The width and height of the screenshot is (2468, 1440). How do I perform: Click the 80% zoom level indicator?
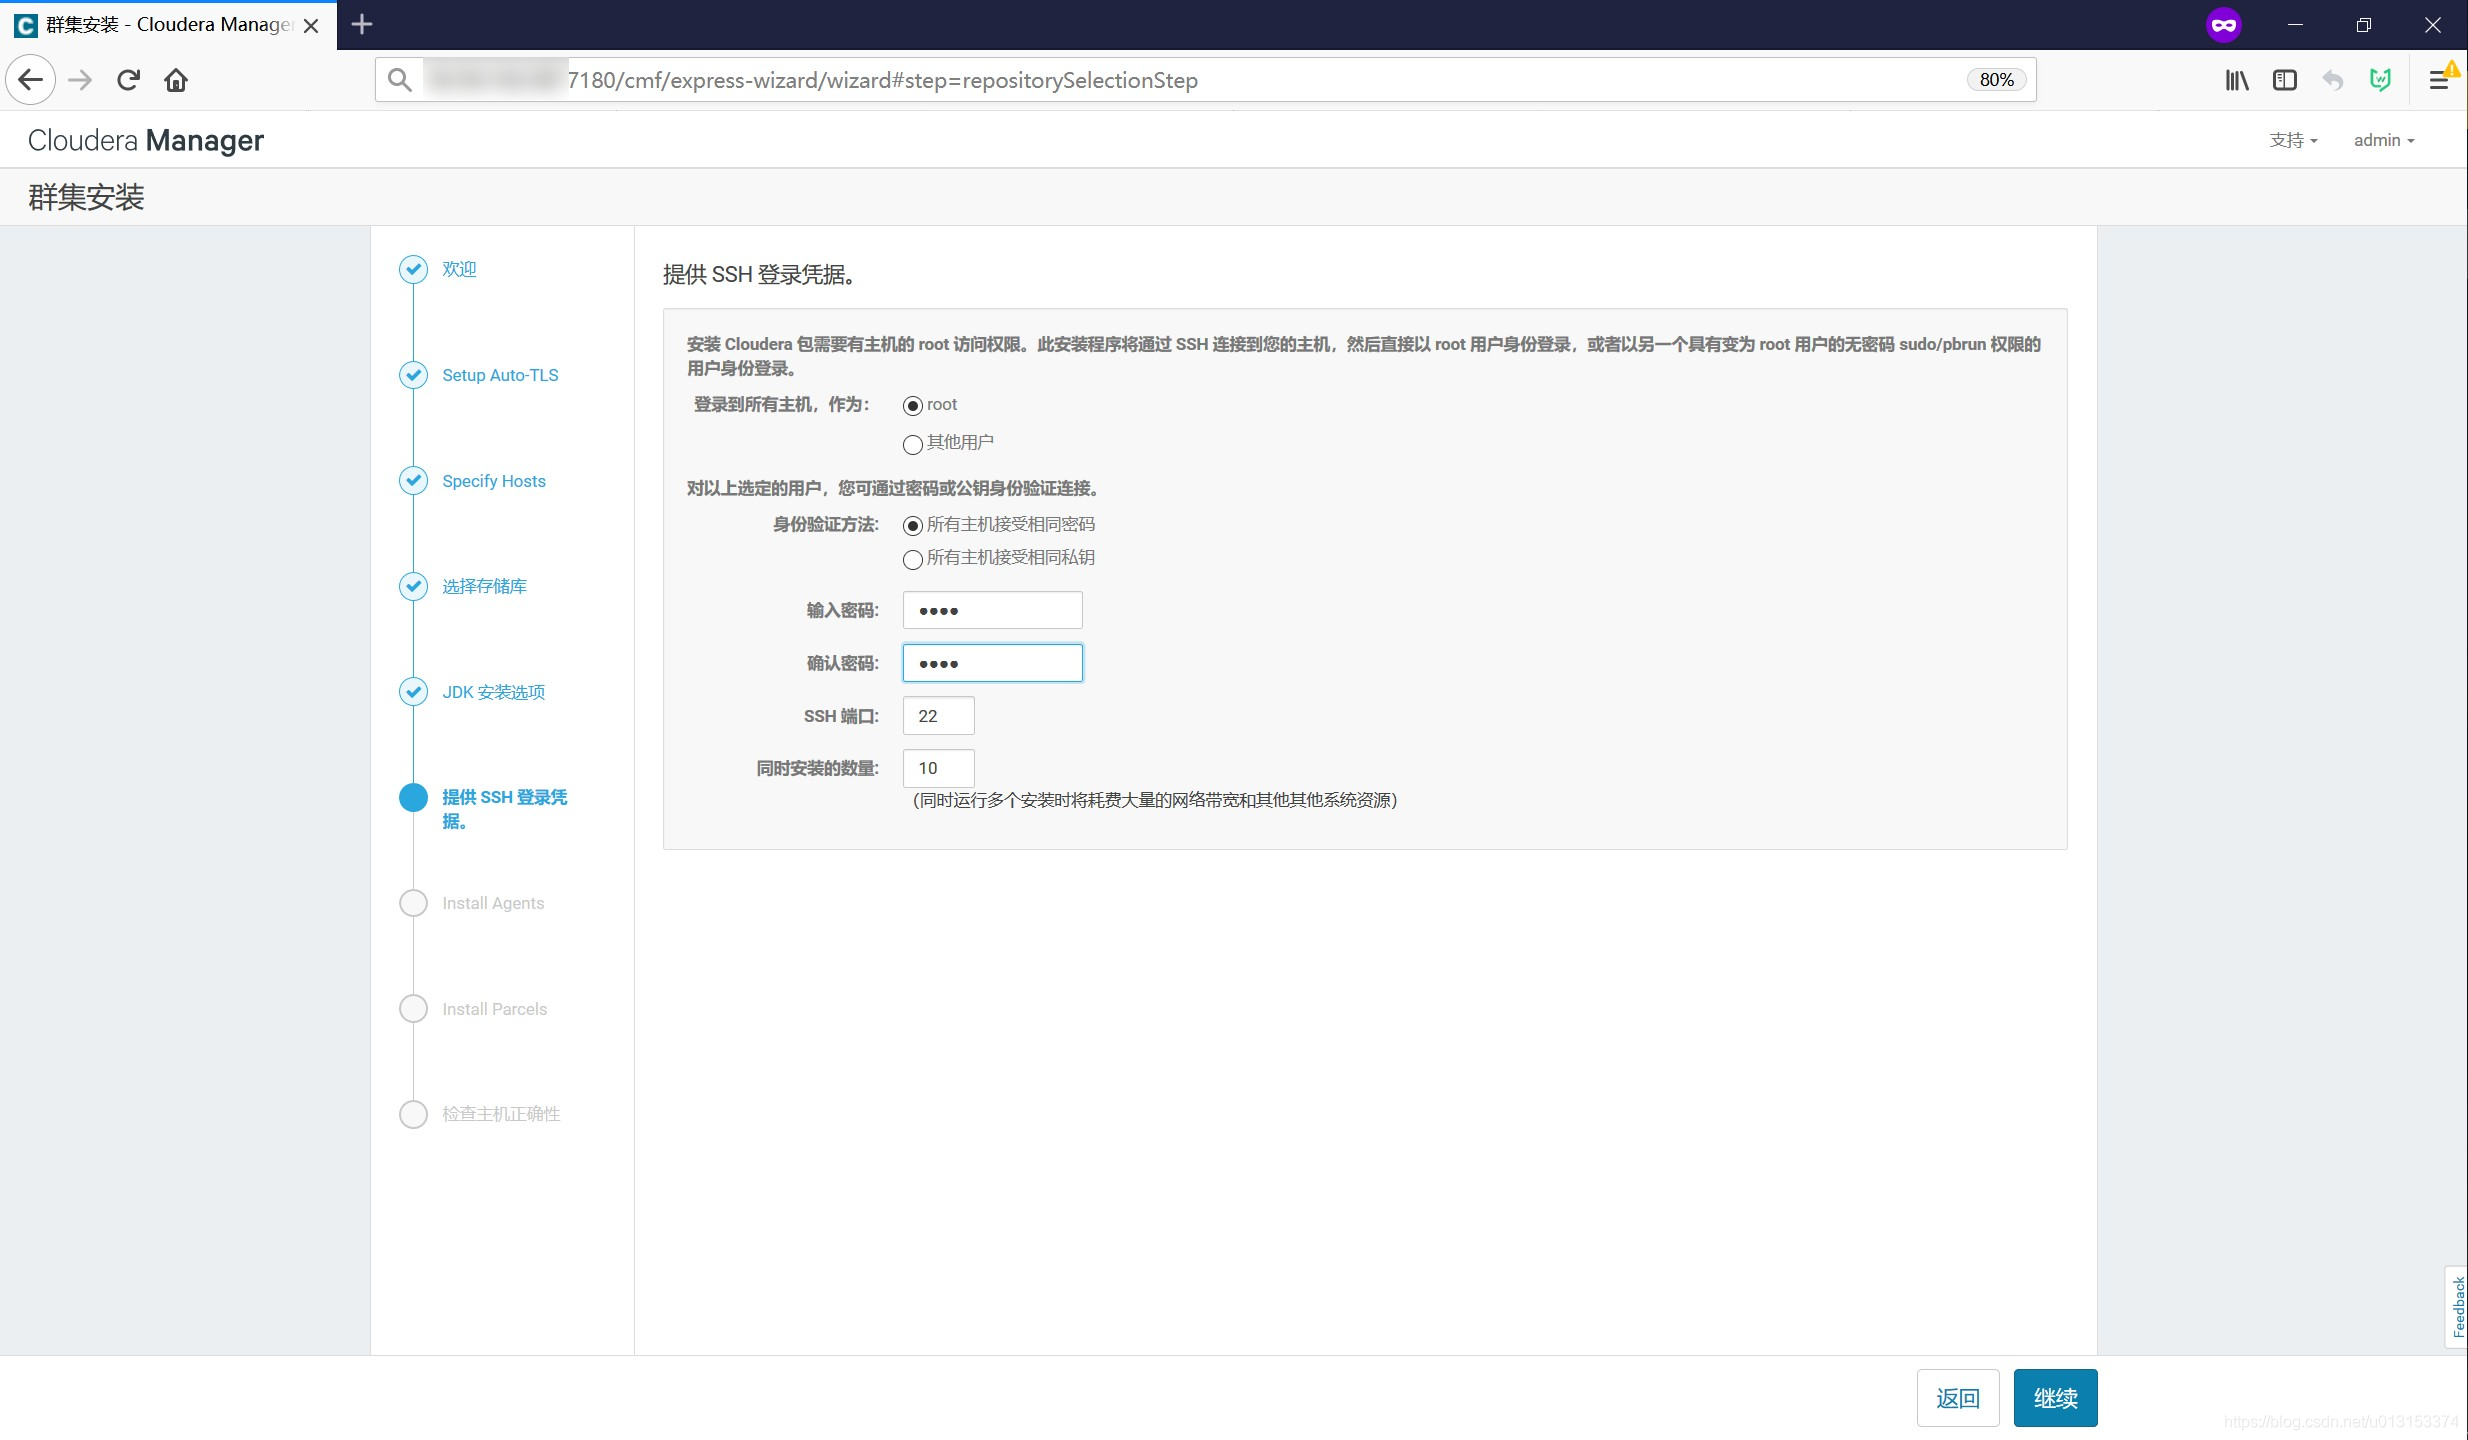[1996, 80]
